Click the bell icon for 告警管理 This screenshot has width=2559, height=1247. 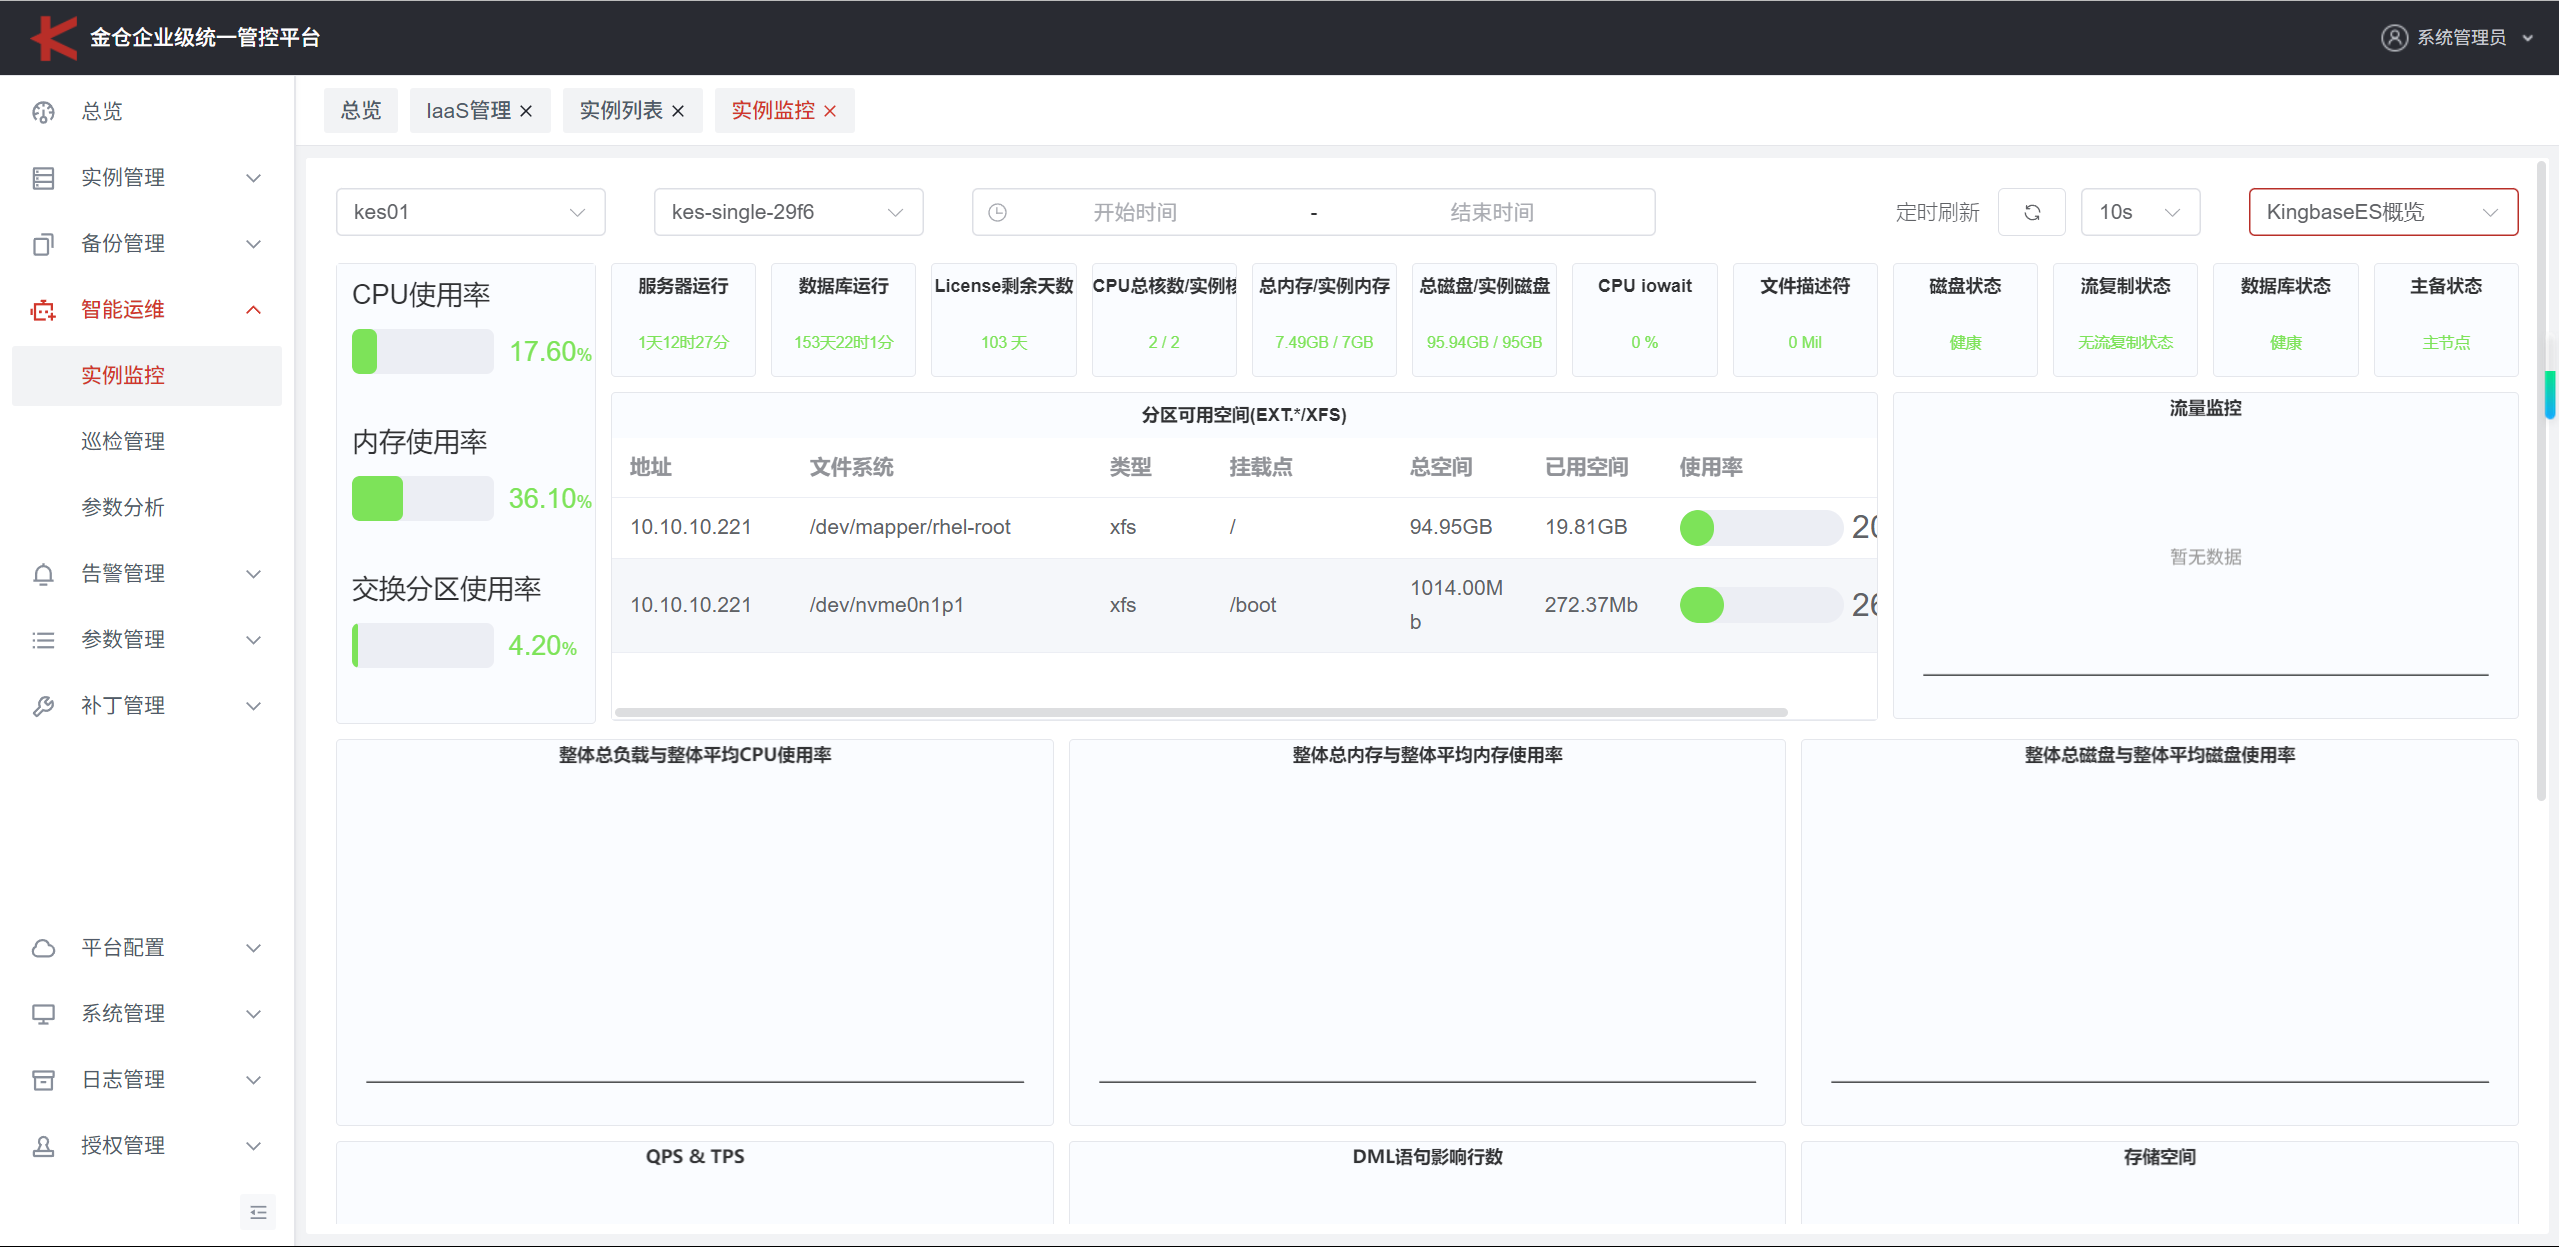pos(43,574)
